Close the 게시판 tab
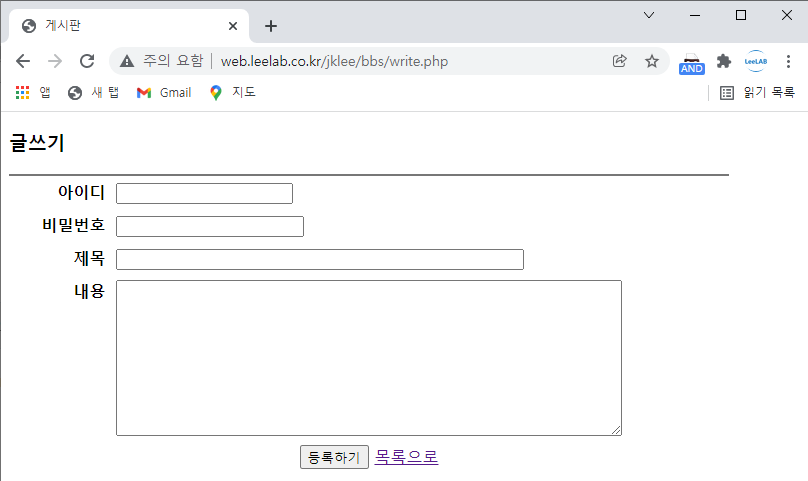808x481 pixels. point(233,26)
